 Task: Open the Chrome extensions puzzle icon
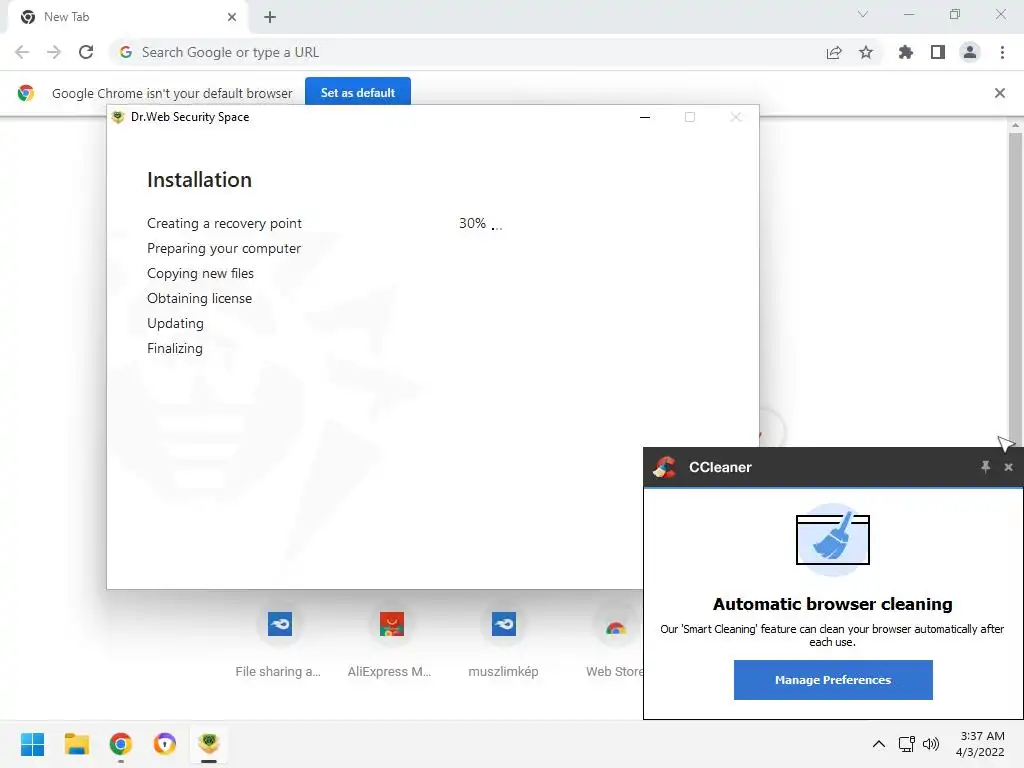[x=905, y=52]
